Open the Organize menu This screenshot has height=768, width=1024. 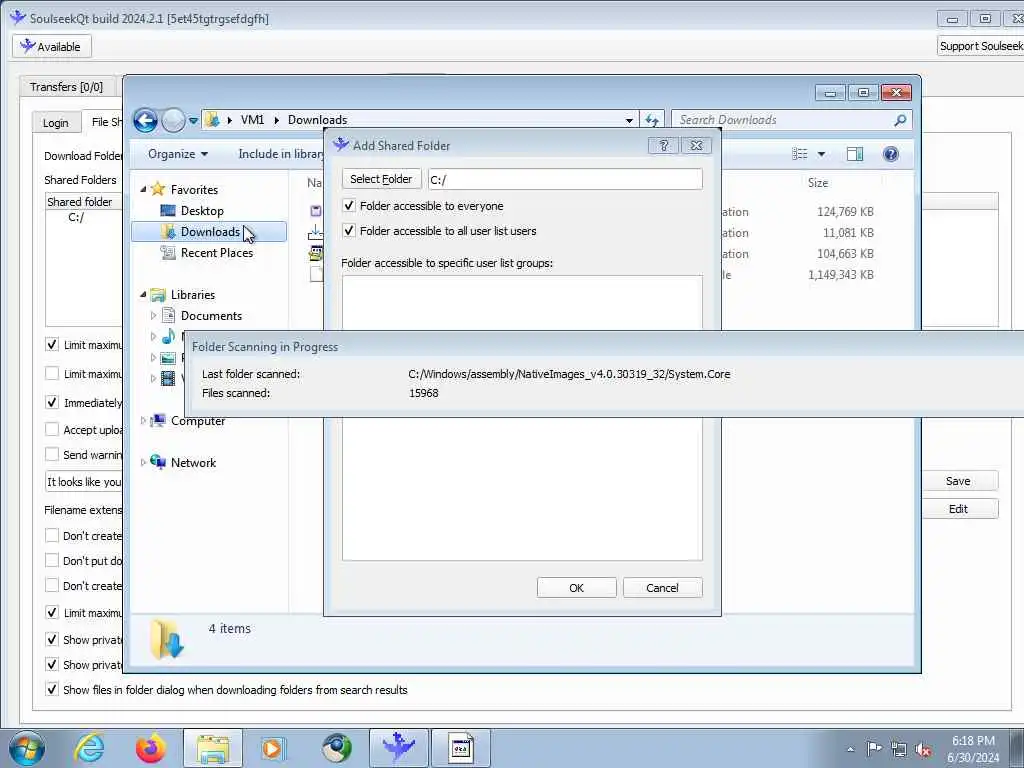(178, 154)
